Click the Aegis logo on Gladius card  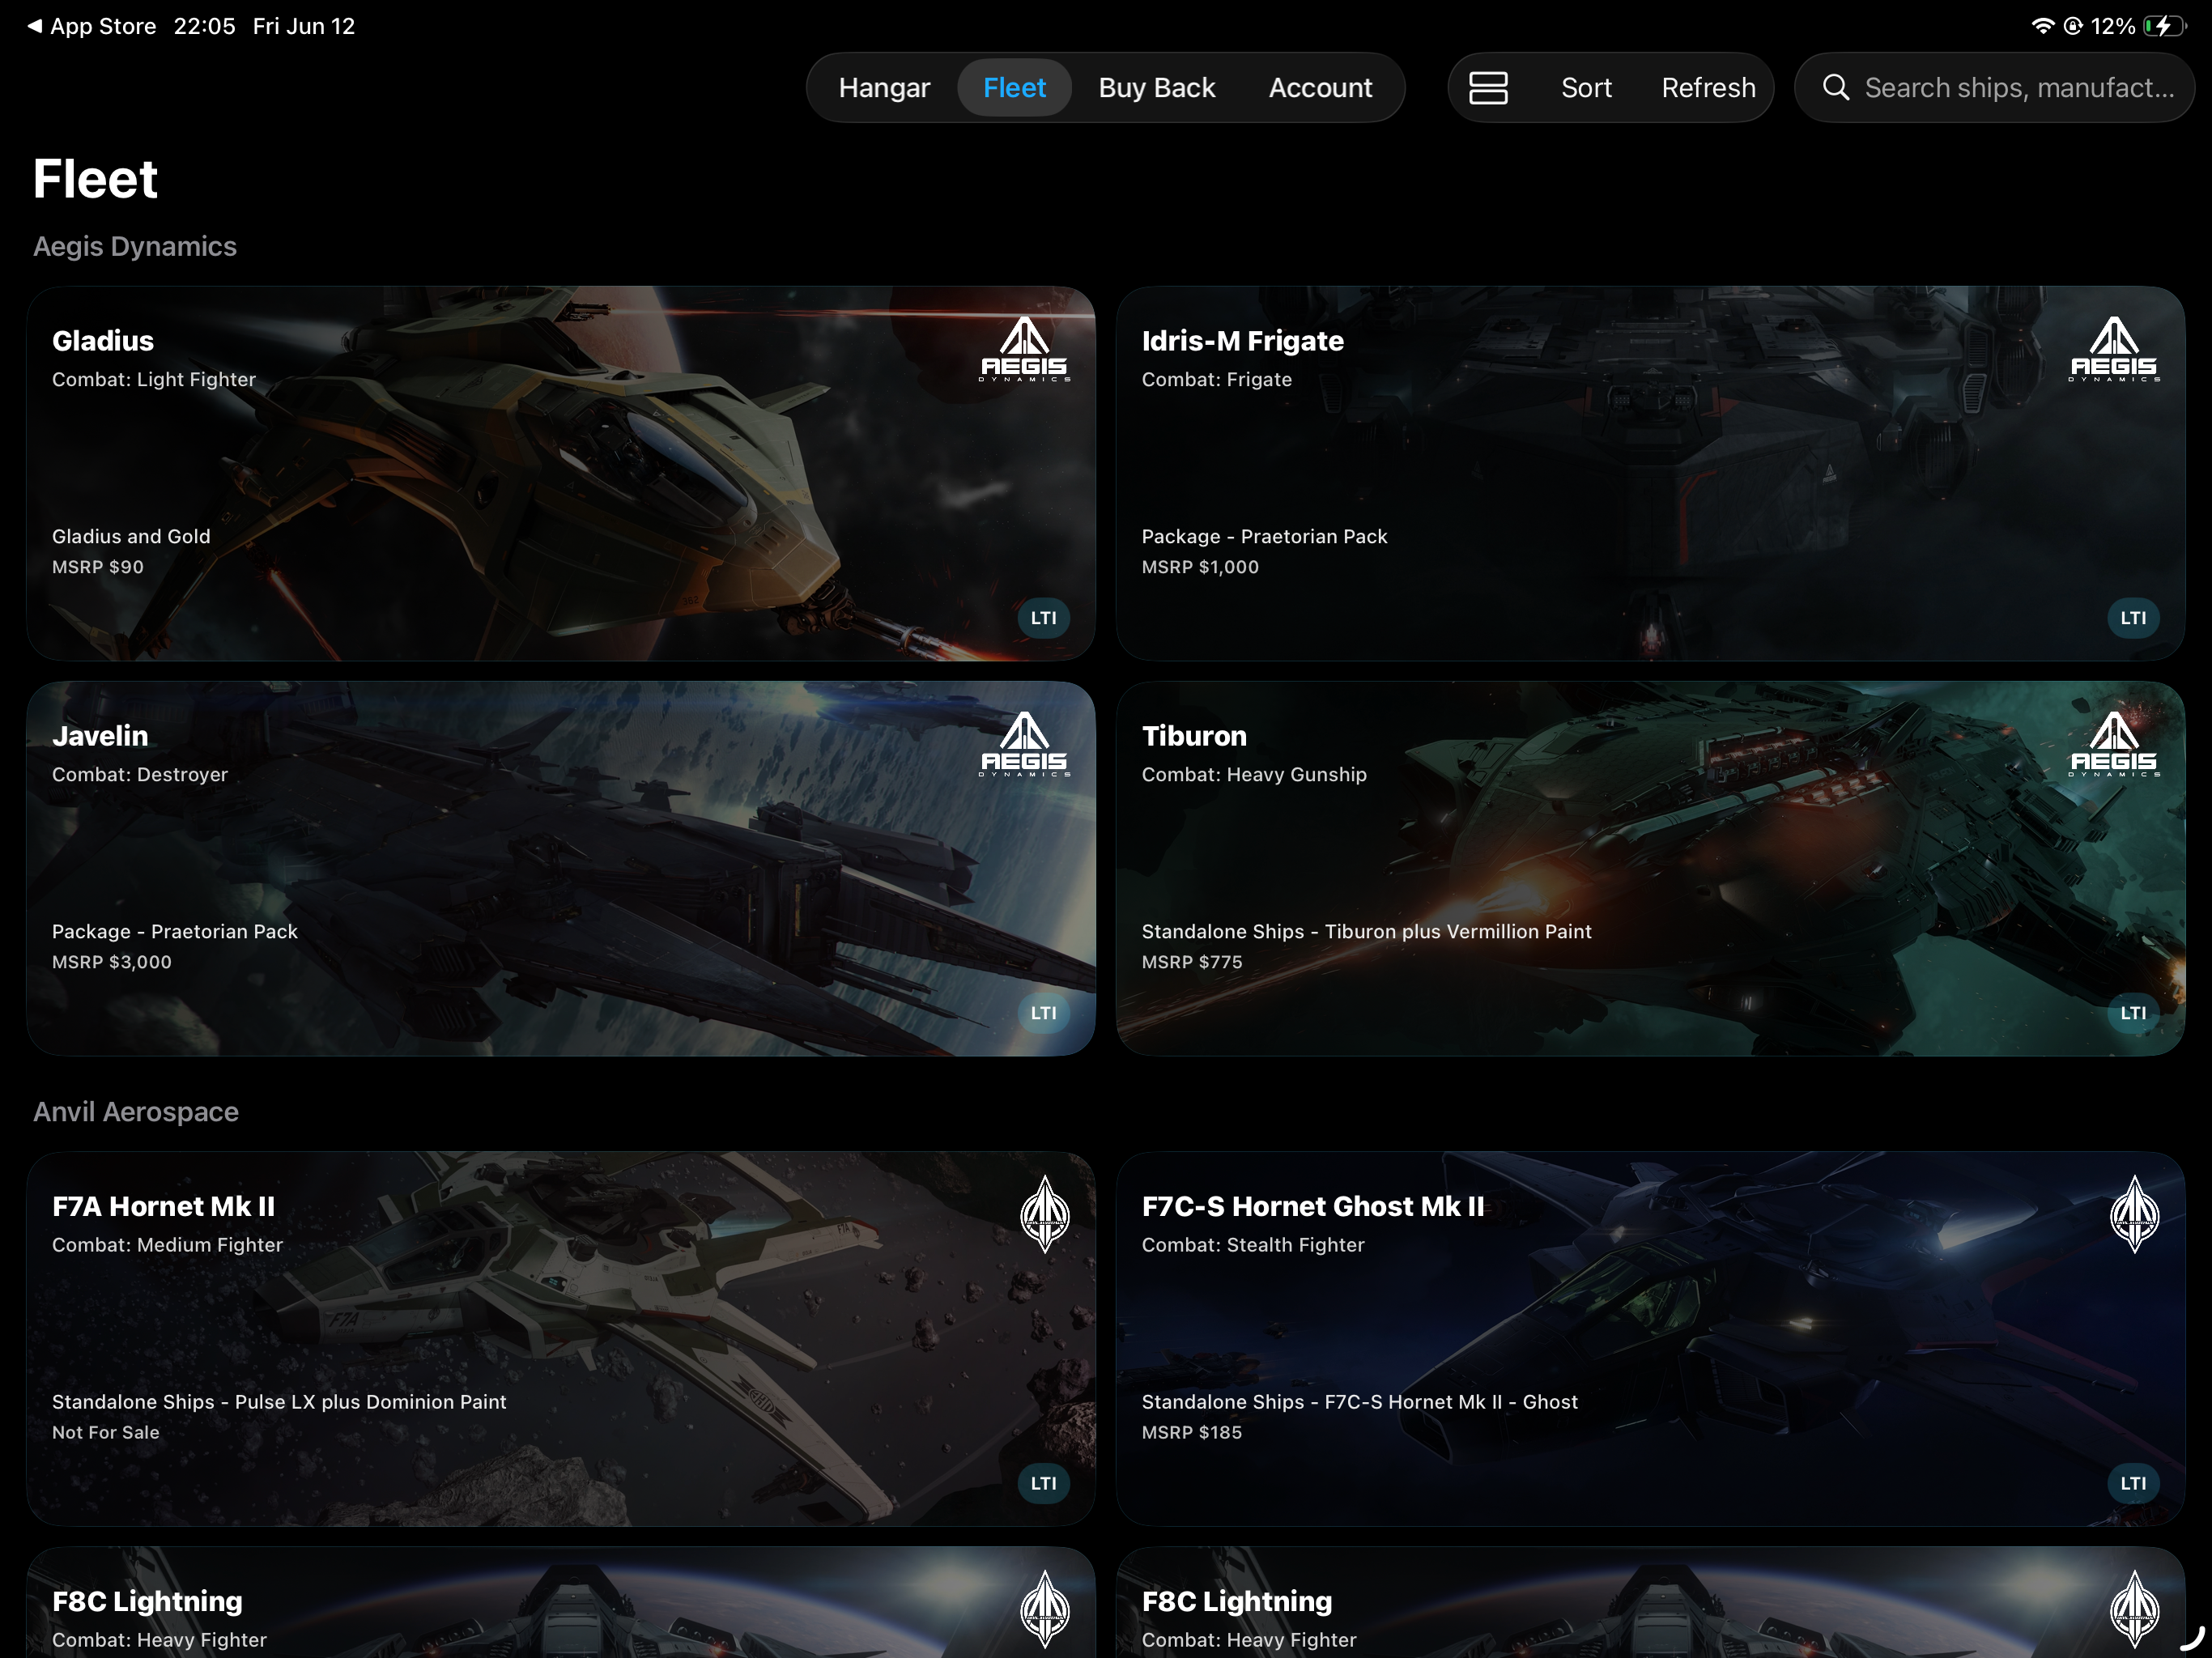pyautogui.click(x=1024, y=349)
